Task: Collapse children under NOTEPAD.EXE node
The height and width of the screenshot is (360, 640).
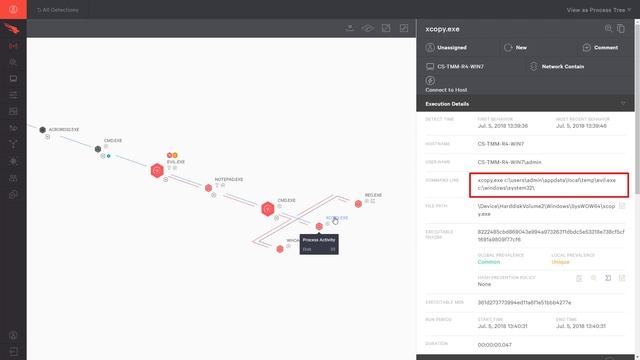Action: pos(213,195)
